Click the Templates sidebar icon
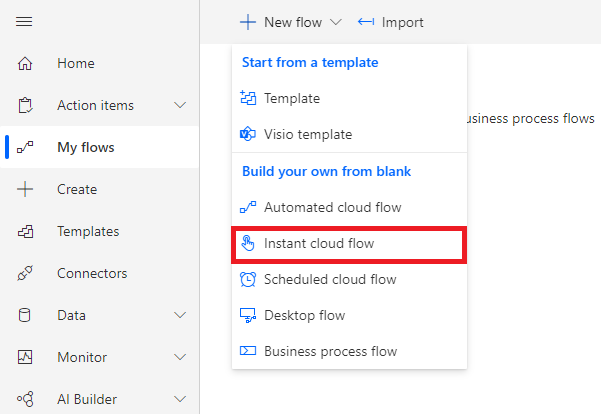The image size is (602, 415). coord(25,231)
